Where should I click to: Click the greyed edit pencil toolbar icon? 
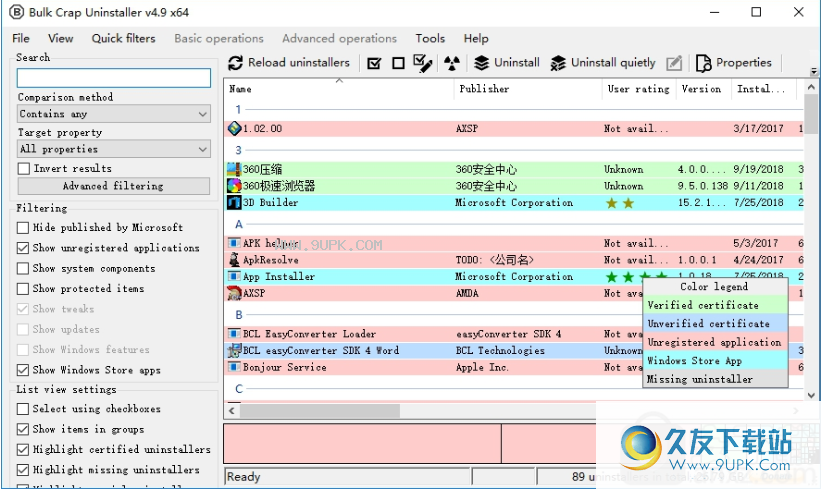(x=674, y=63)
